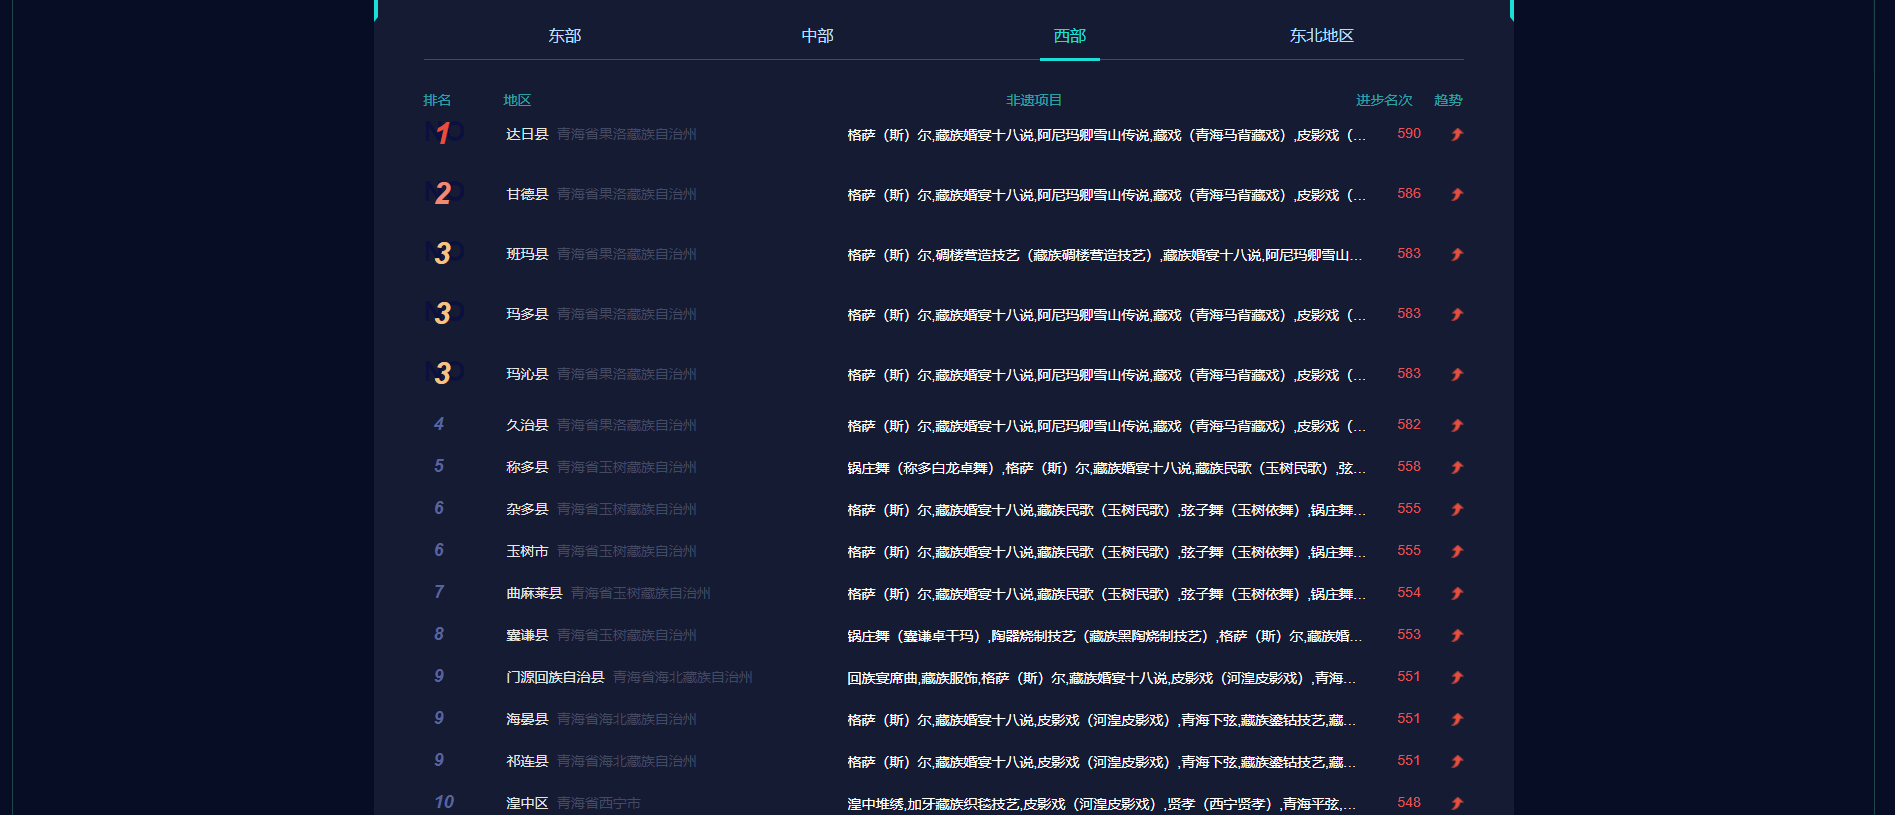Viewport: 1895px width, 815px height.
Task: Click the trend arrow for 称多县
Action: pyautogui.click(x=1457, y=467)
